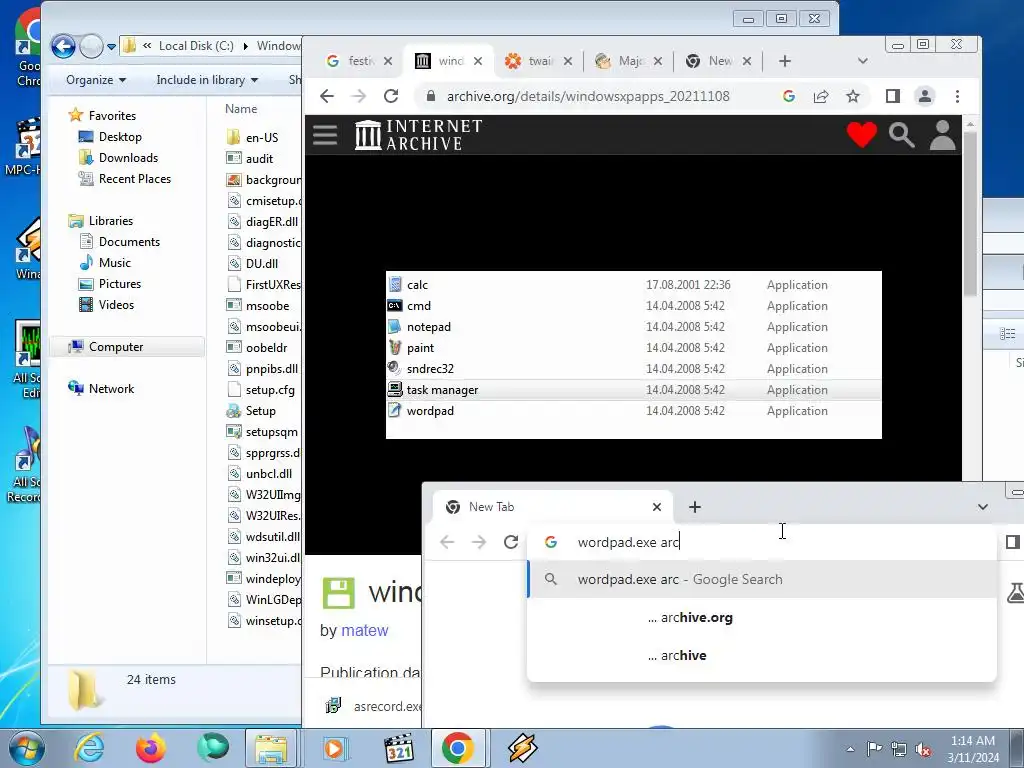
Task: Go back in the archive.org Chrome window
Action: pos(327,97)
